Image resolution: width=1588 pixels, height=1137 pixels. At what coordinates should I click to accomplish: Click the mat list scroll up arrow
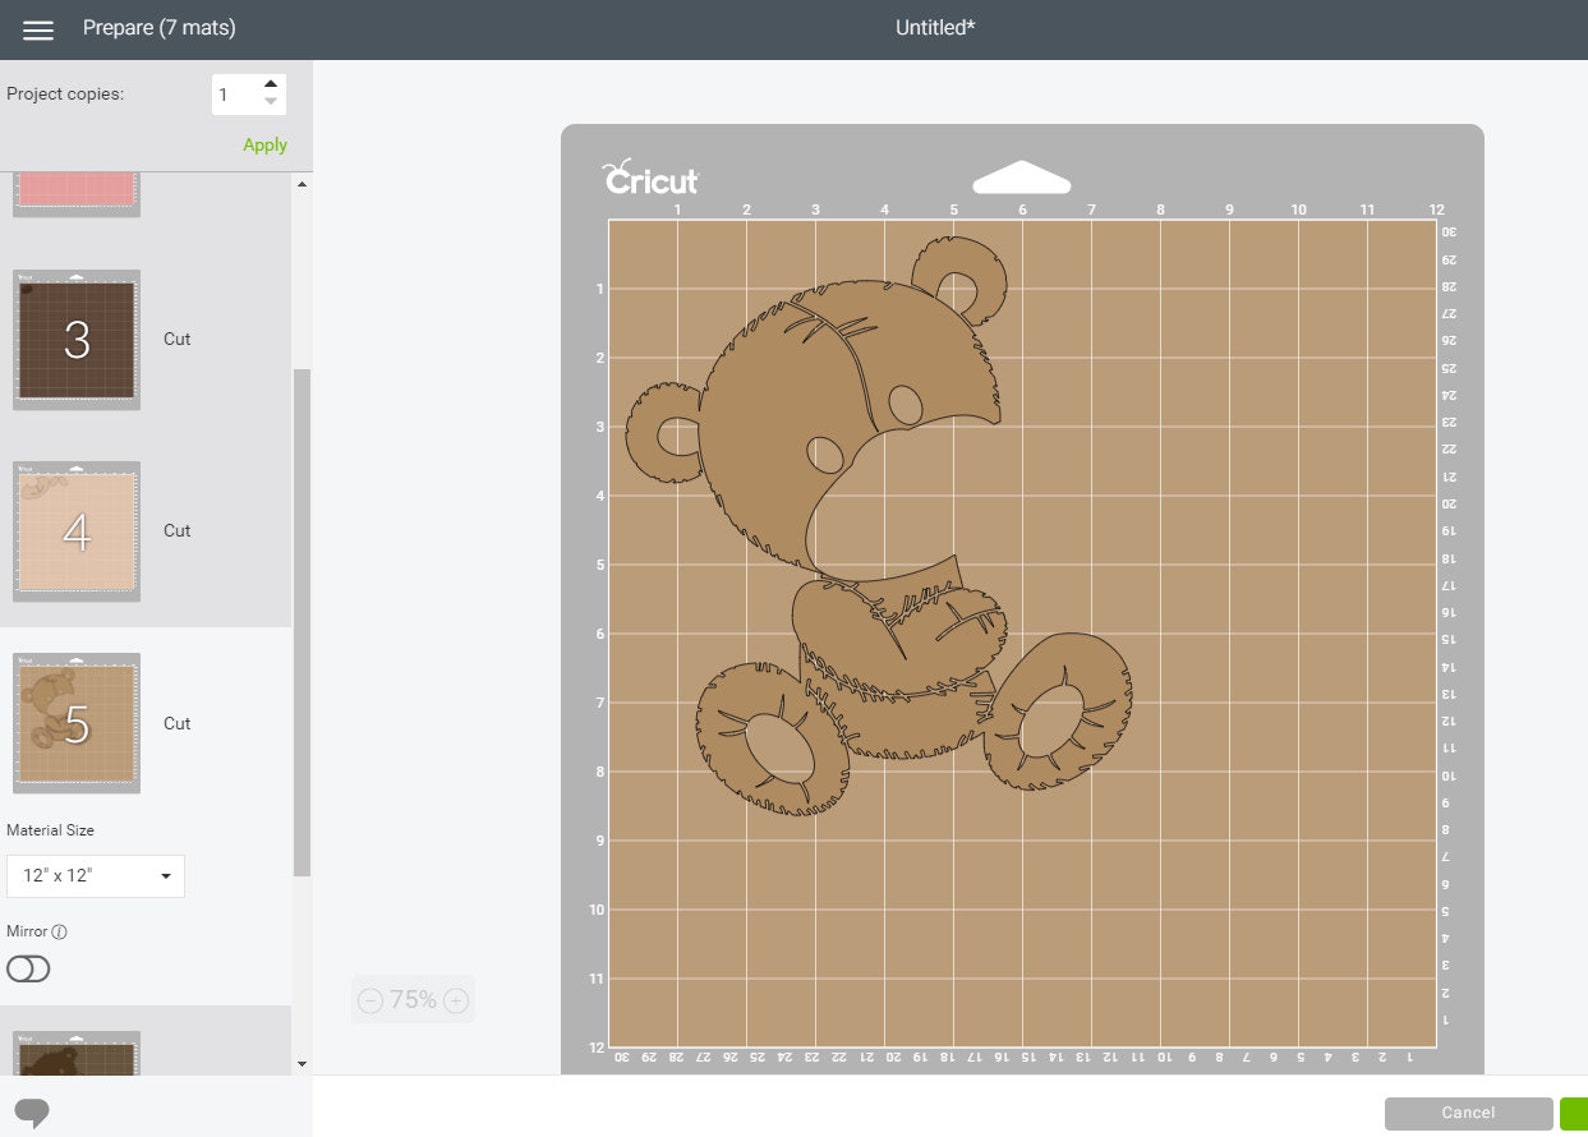click(302, 184)
